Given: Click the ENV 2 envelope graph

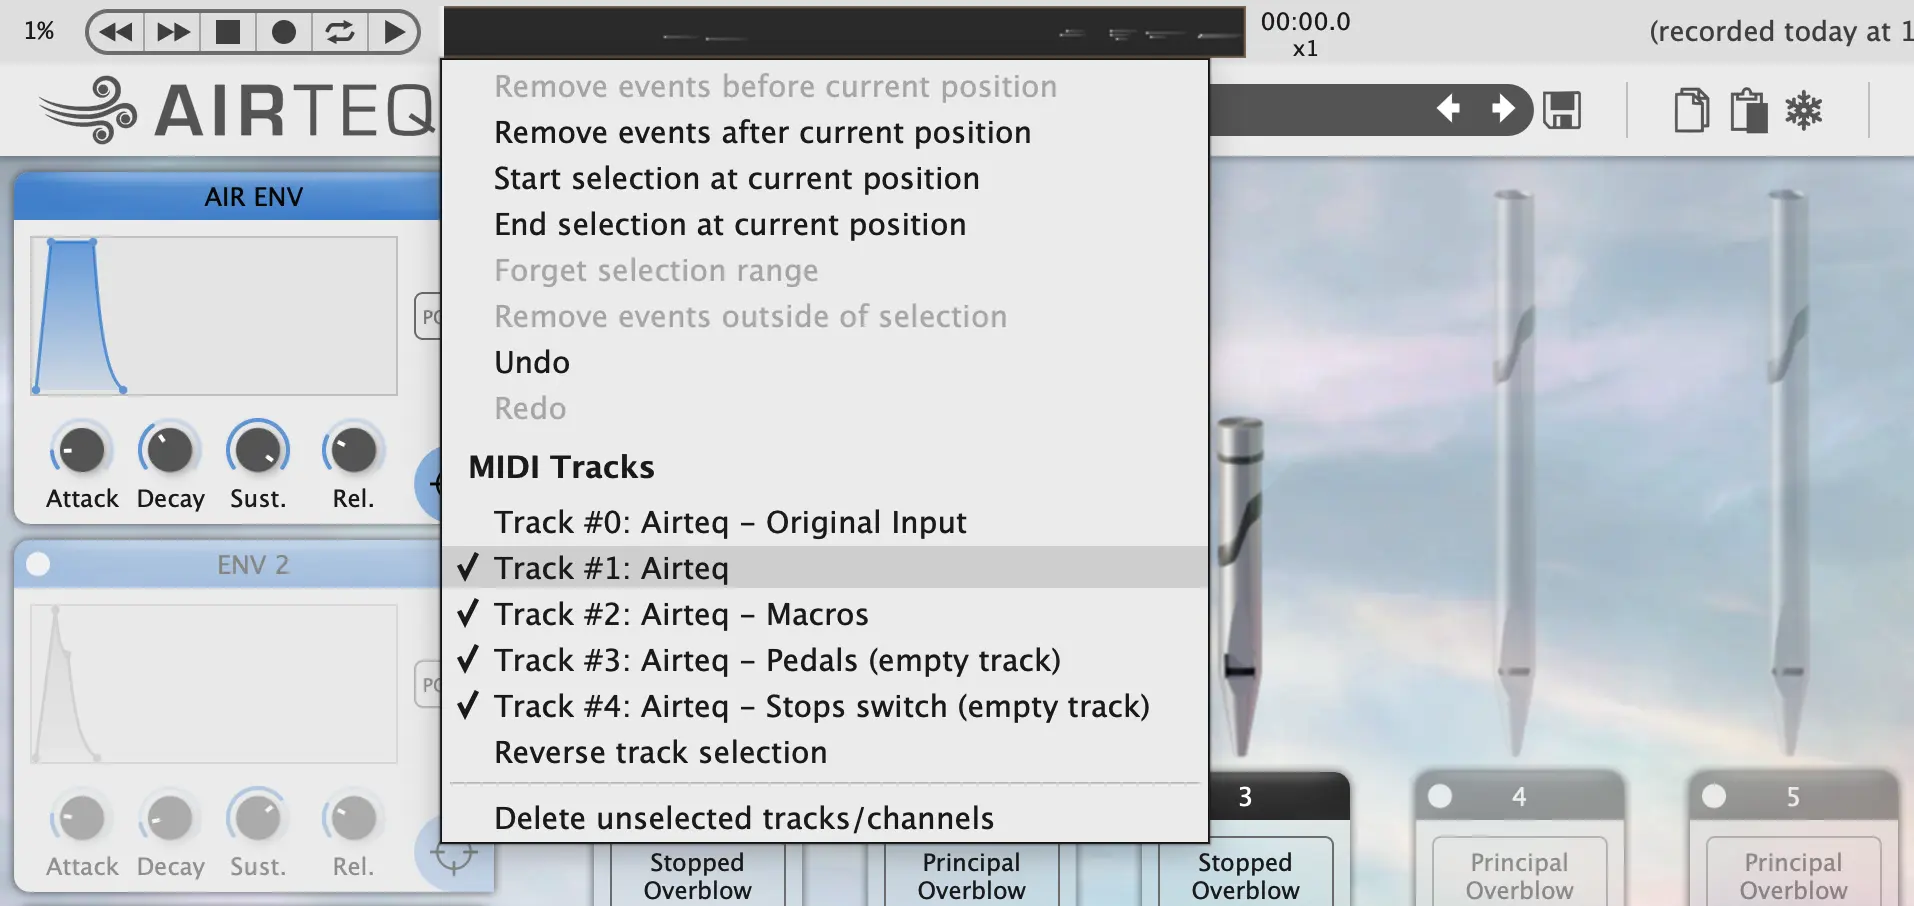Looking at the screenshot, I should (214, 684).
